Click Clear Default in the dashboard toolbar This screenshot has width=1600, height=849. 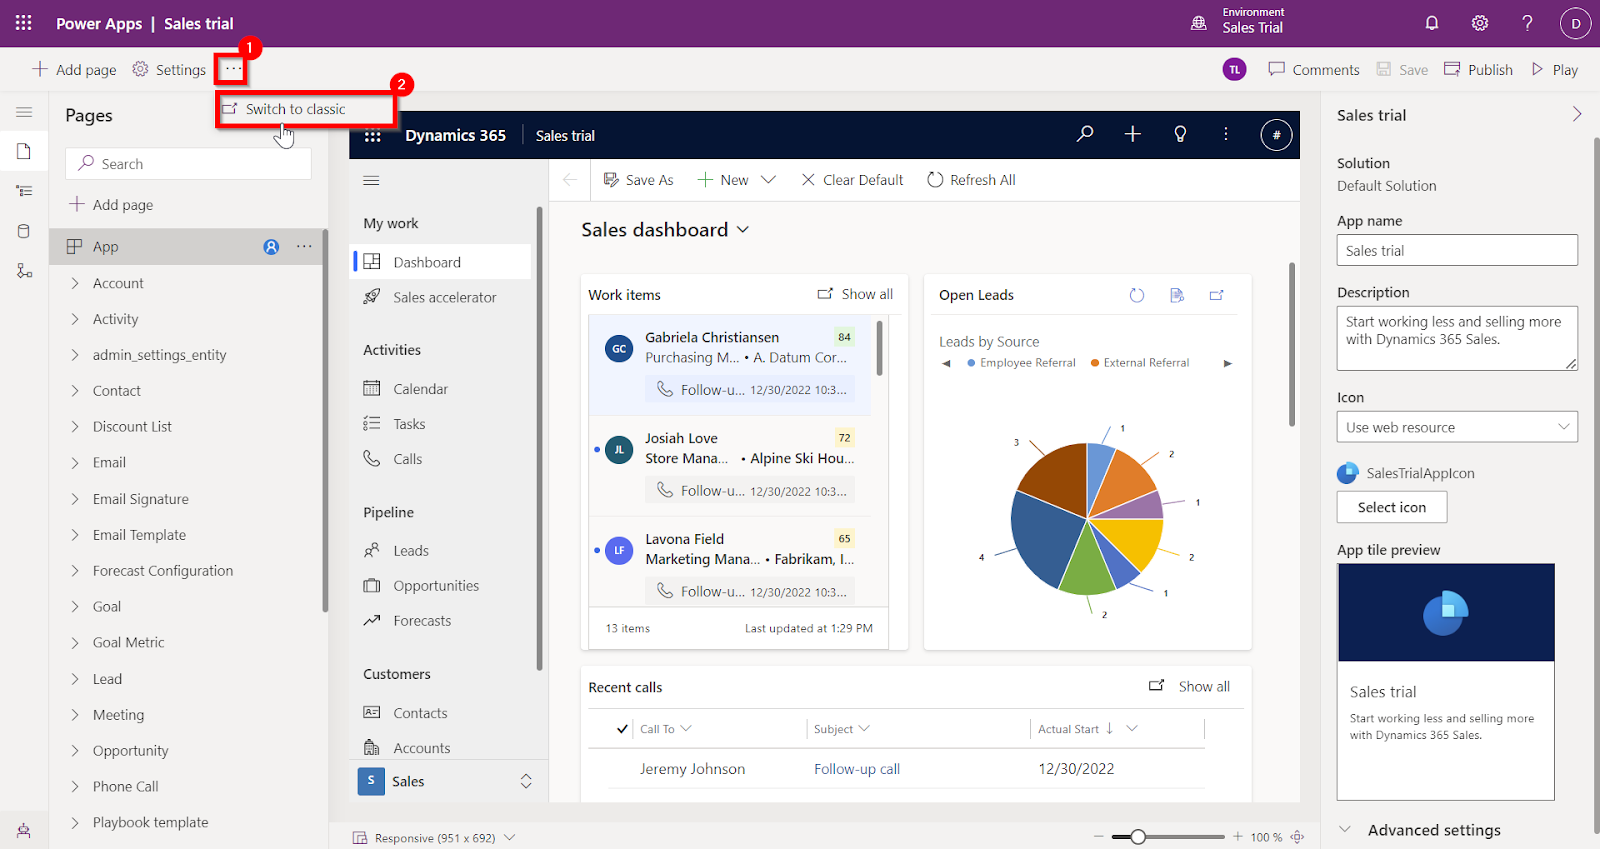[852, 180]
